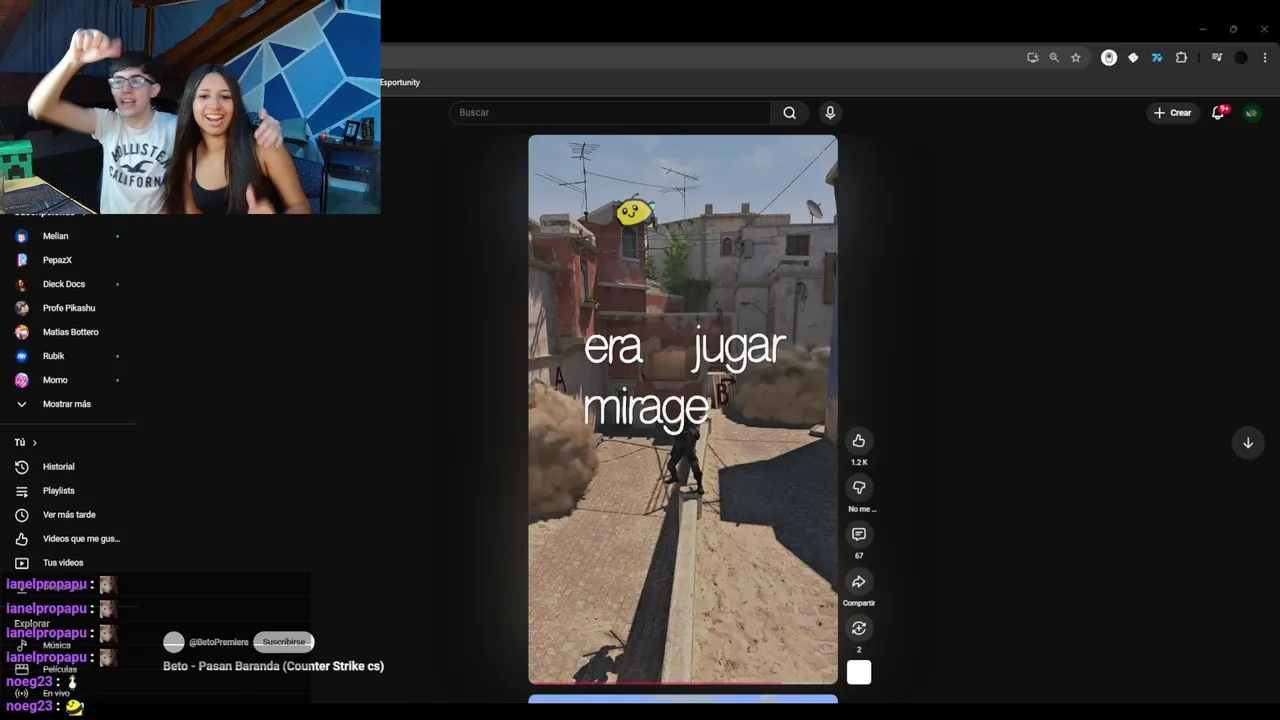Screen dimensions: 1280x720
Task: Click the Chrome install app icon
Action: pos(1032,58)
